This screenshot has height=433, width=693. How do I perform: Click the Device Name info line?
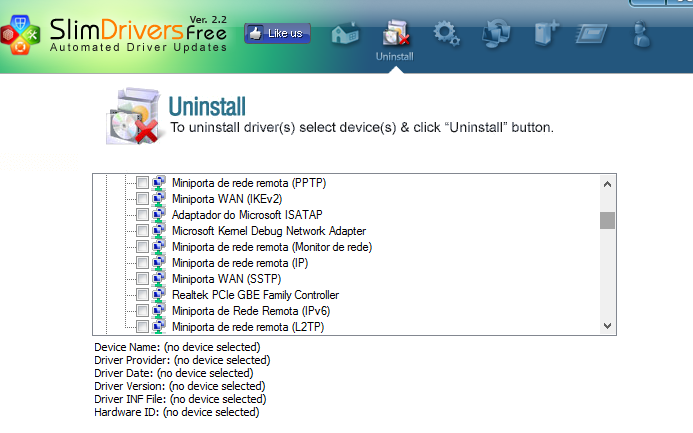coord(177,347)
